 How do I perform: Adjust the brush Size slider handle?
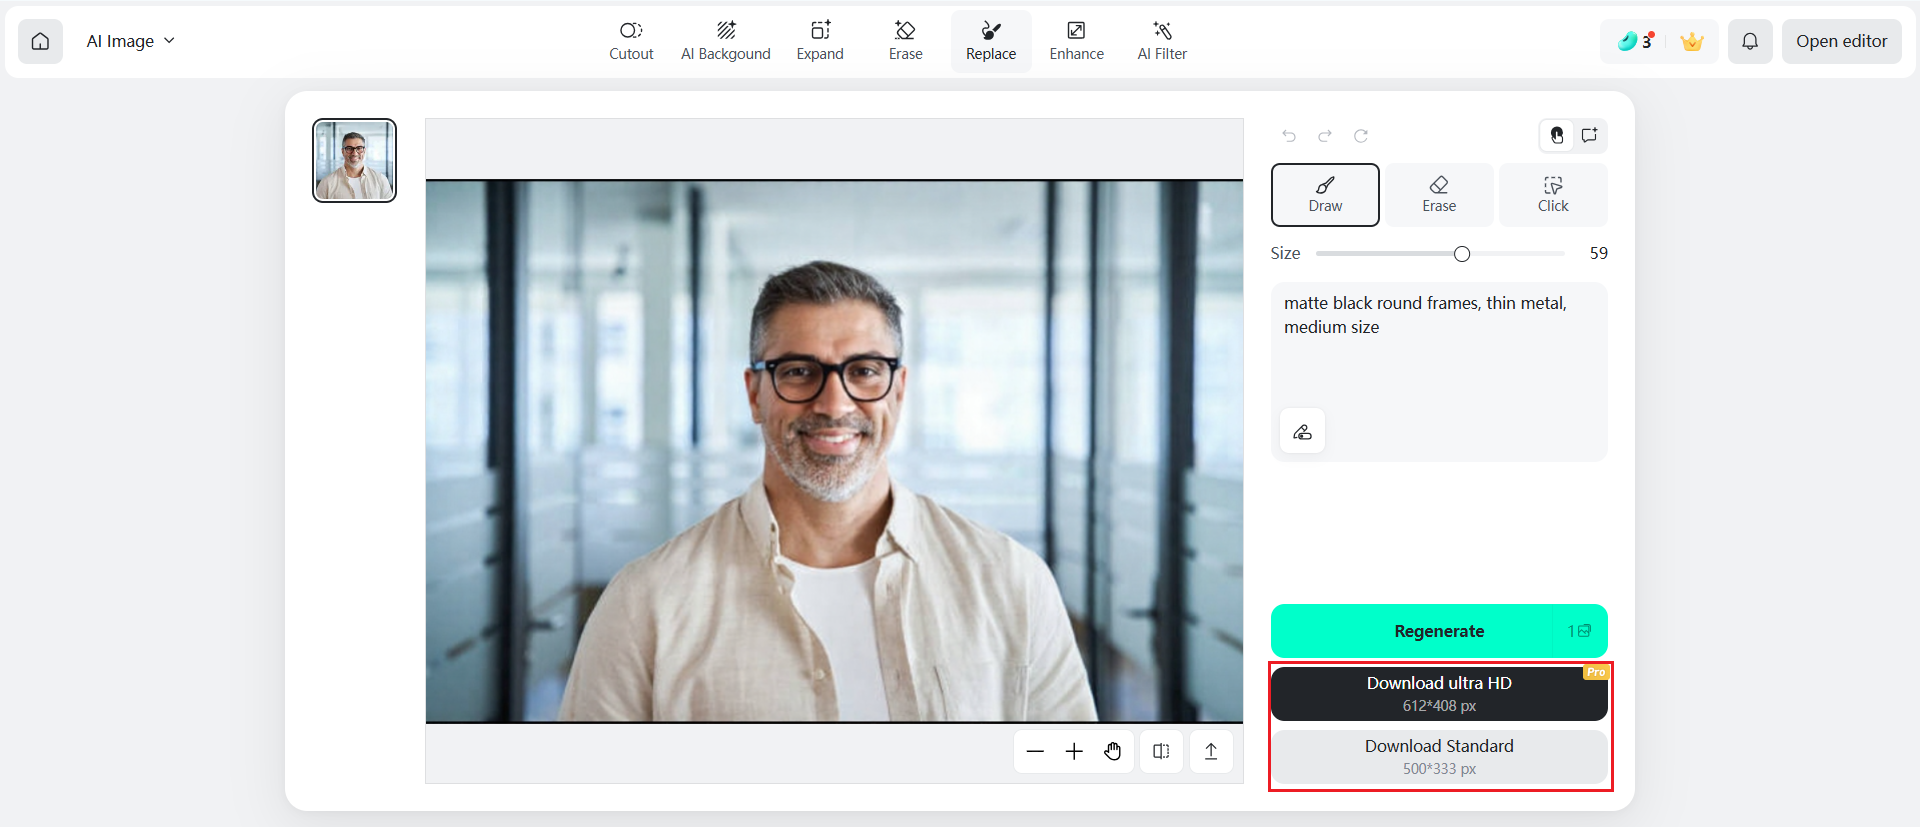[1462, 254]
